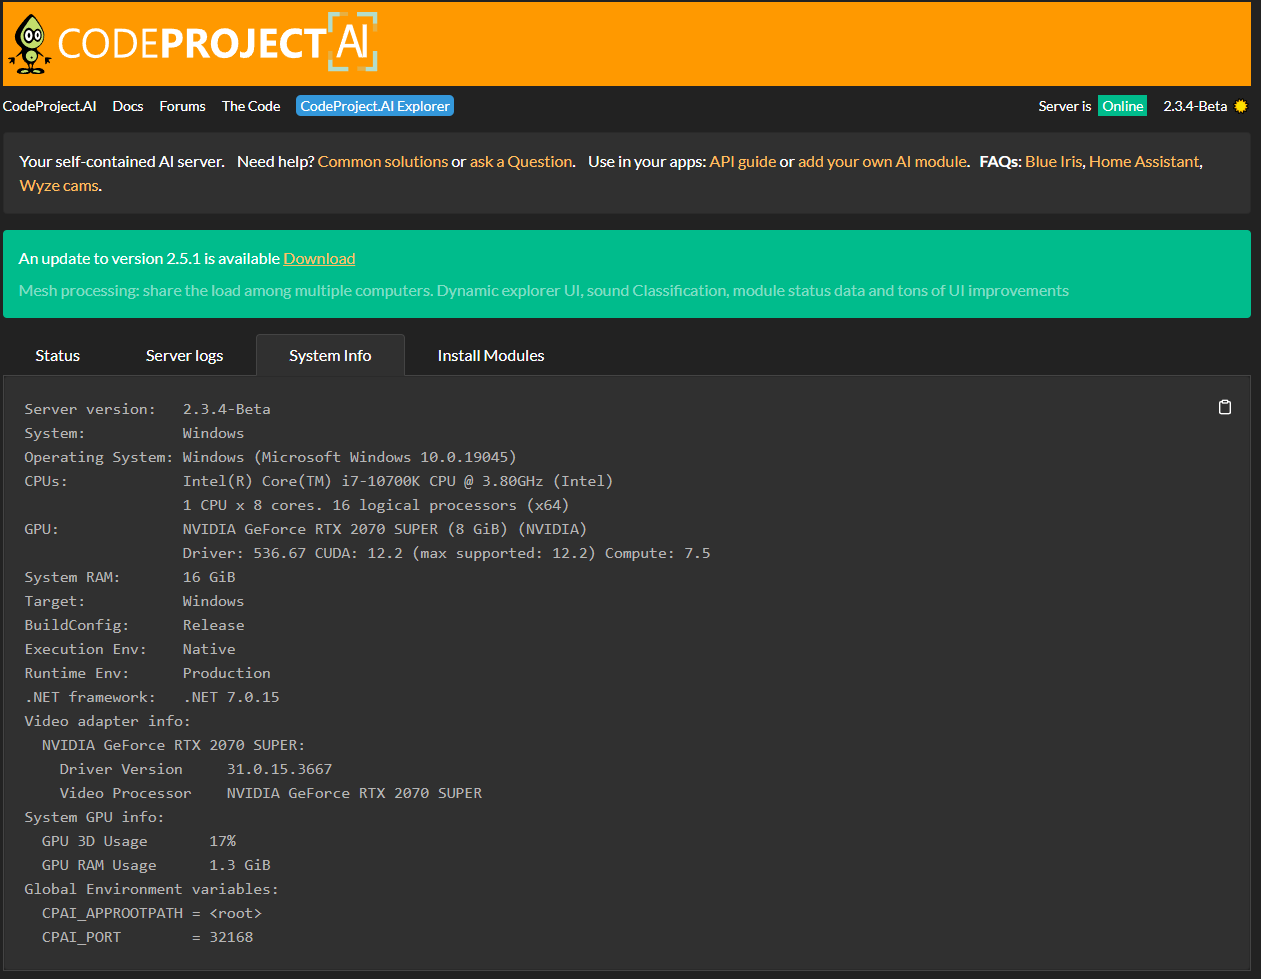Click the System RAM '16 GiB' value
This screenshot has width=1261, height=979.
coord(209,577)
